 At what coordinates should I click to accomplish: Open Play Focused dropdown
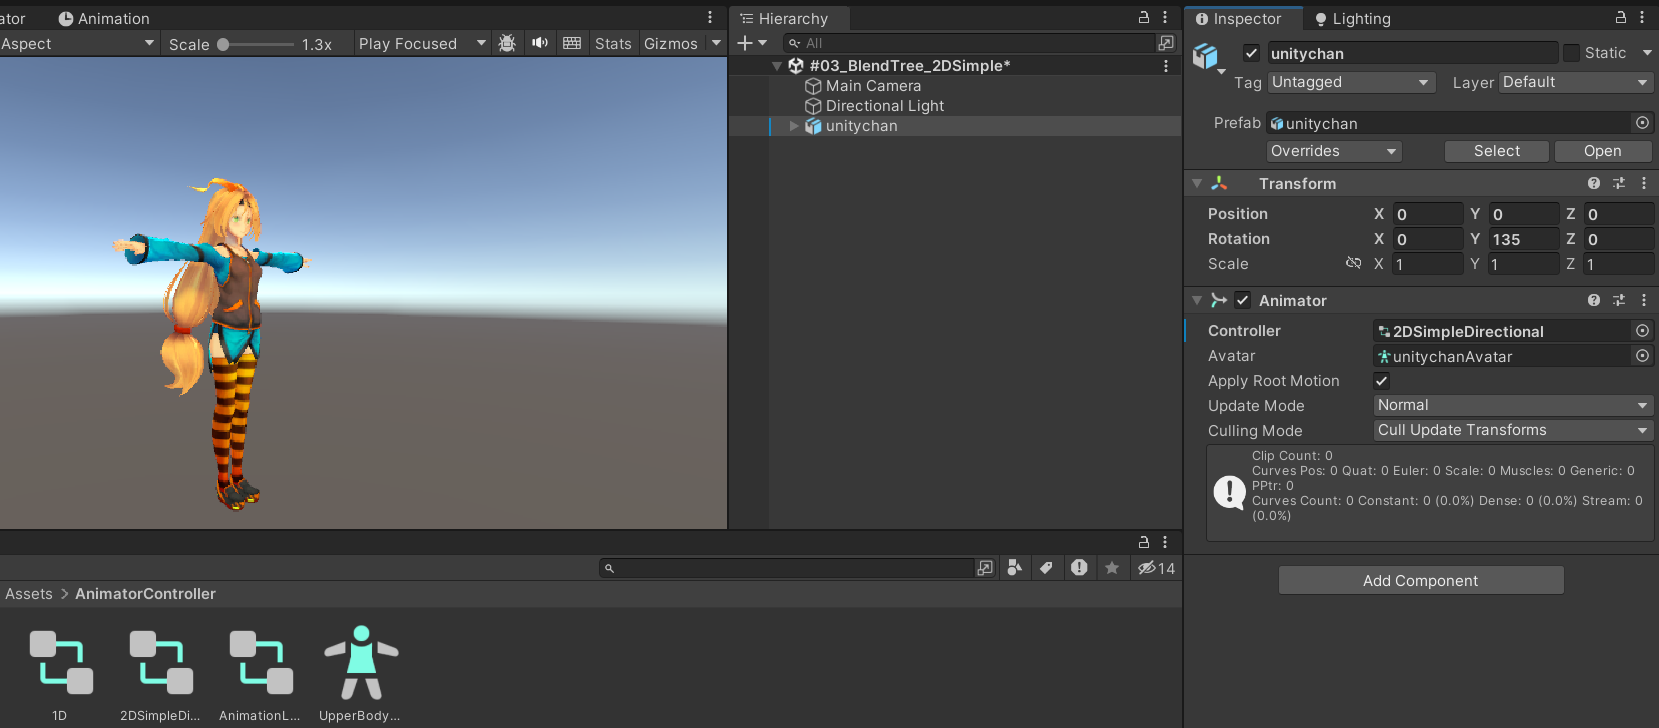422,43
